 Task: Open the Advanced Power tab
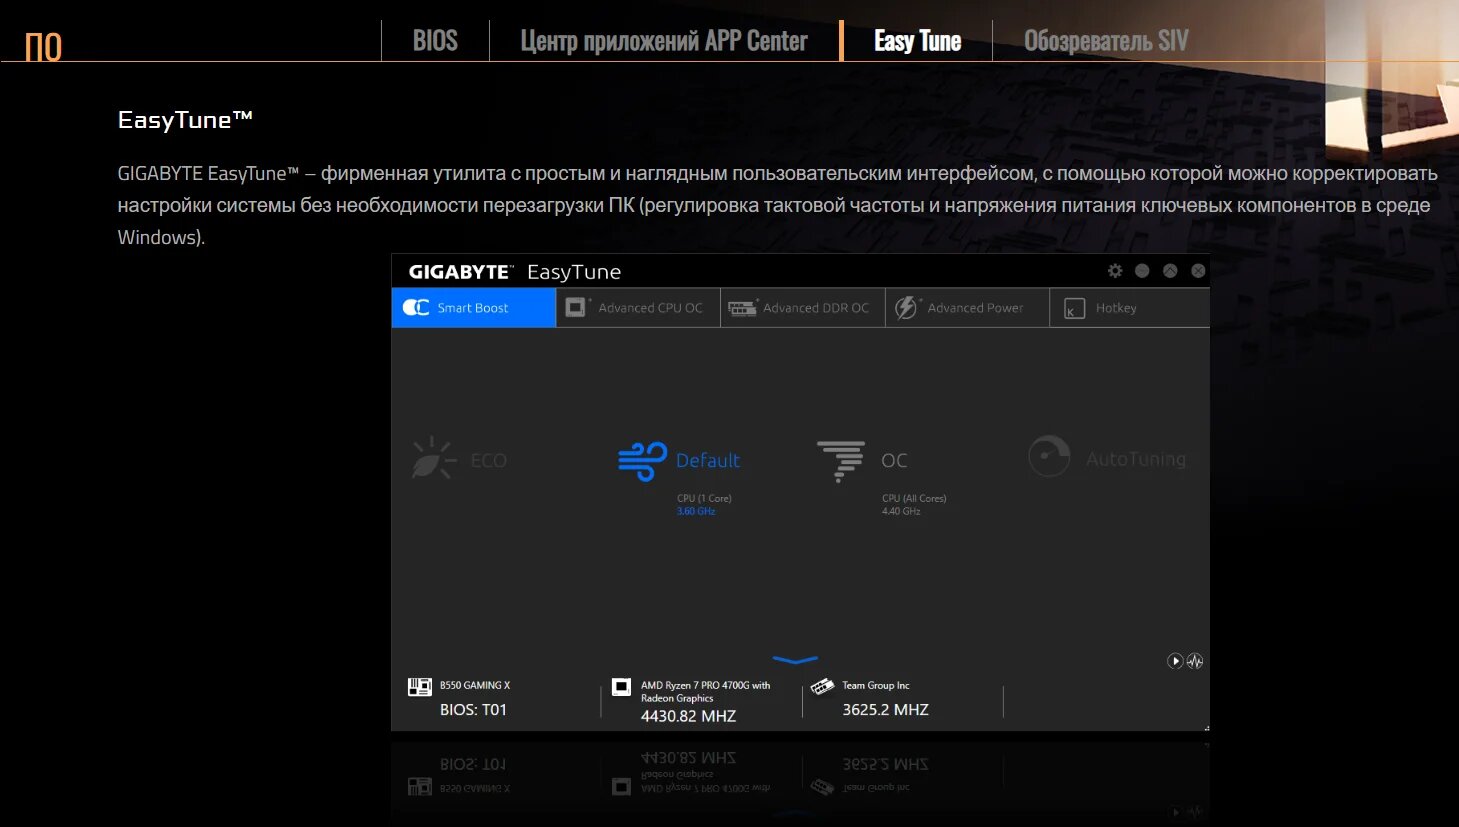pyautogui.click(x=967, y=308)
